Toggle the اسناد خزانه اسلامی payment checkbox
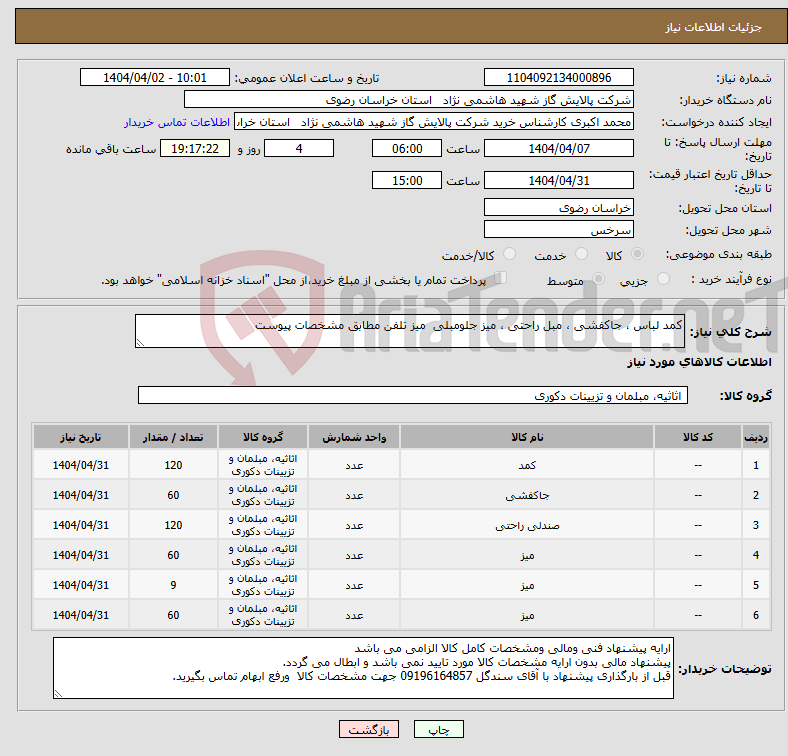This screenshot has width=788, height=756. [501, 277]
